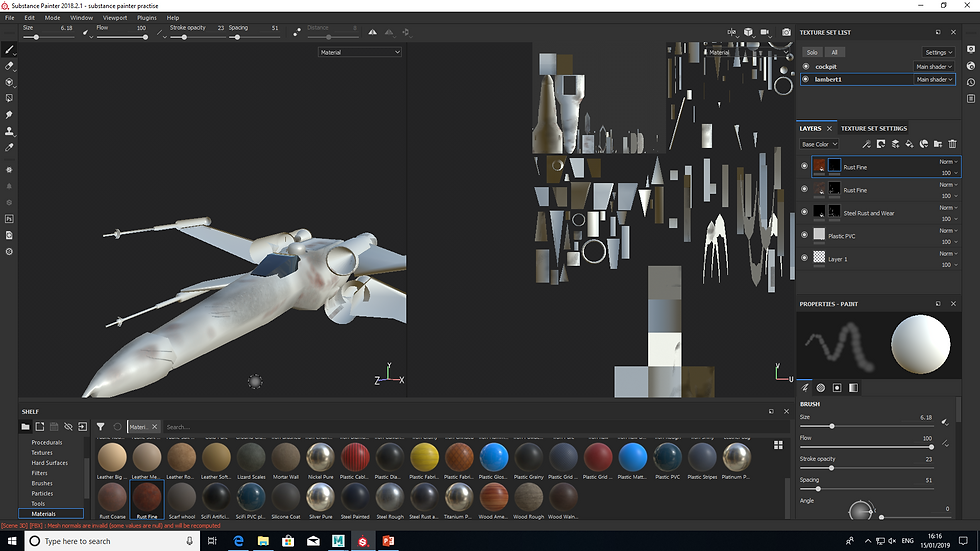Viewport: 980px width, 551px height.
Task: Toggle visibility of cockpit texture set
Action: pyautogui.click(x=806, y=66)
